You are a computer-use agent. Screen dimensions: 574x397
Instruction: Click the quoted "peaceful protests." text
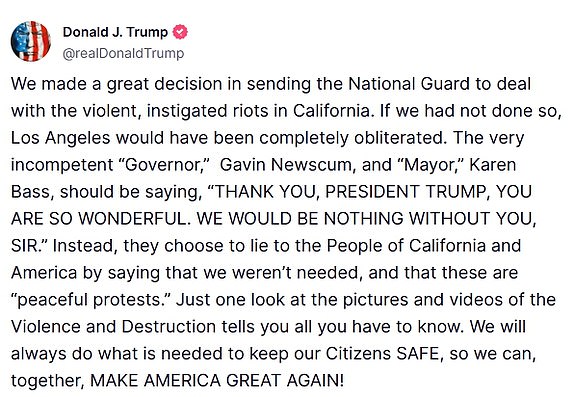[91, 300]
